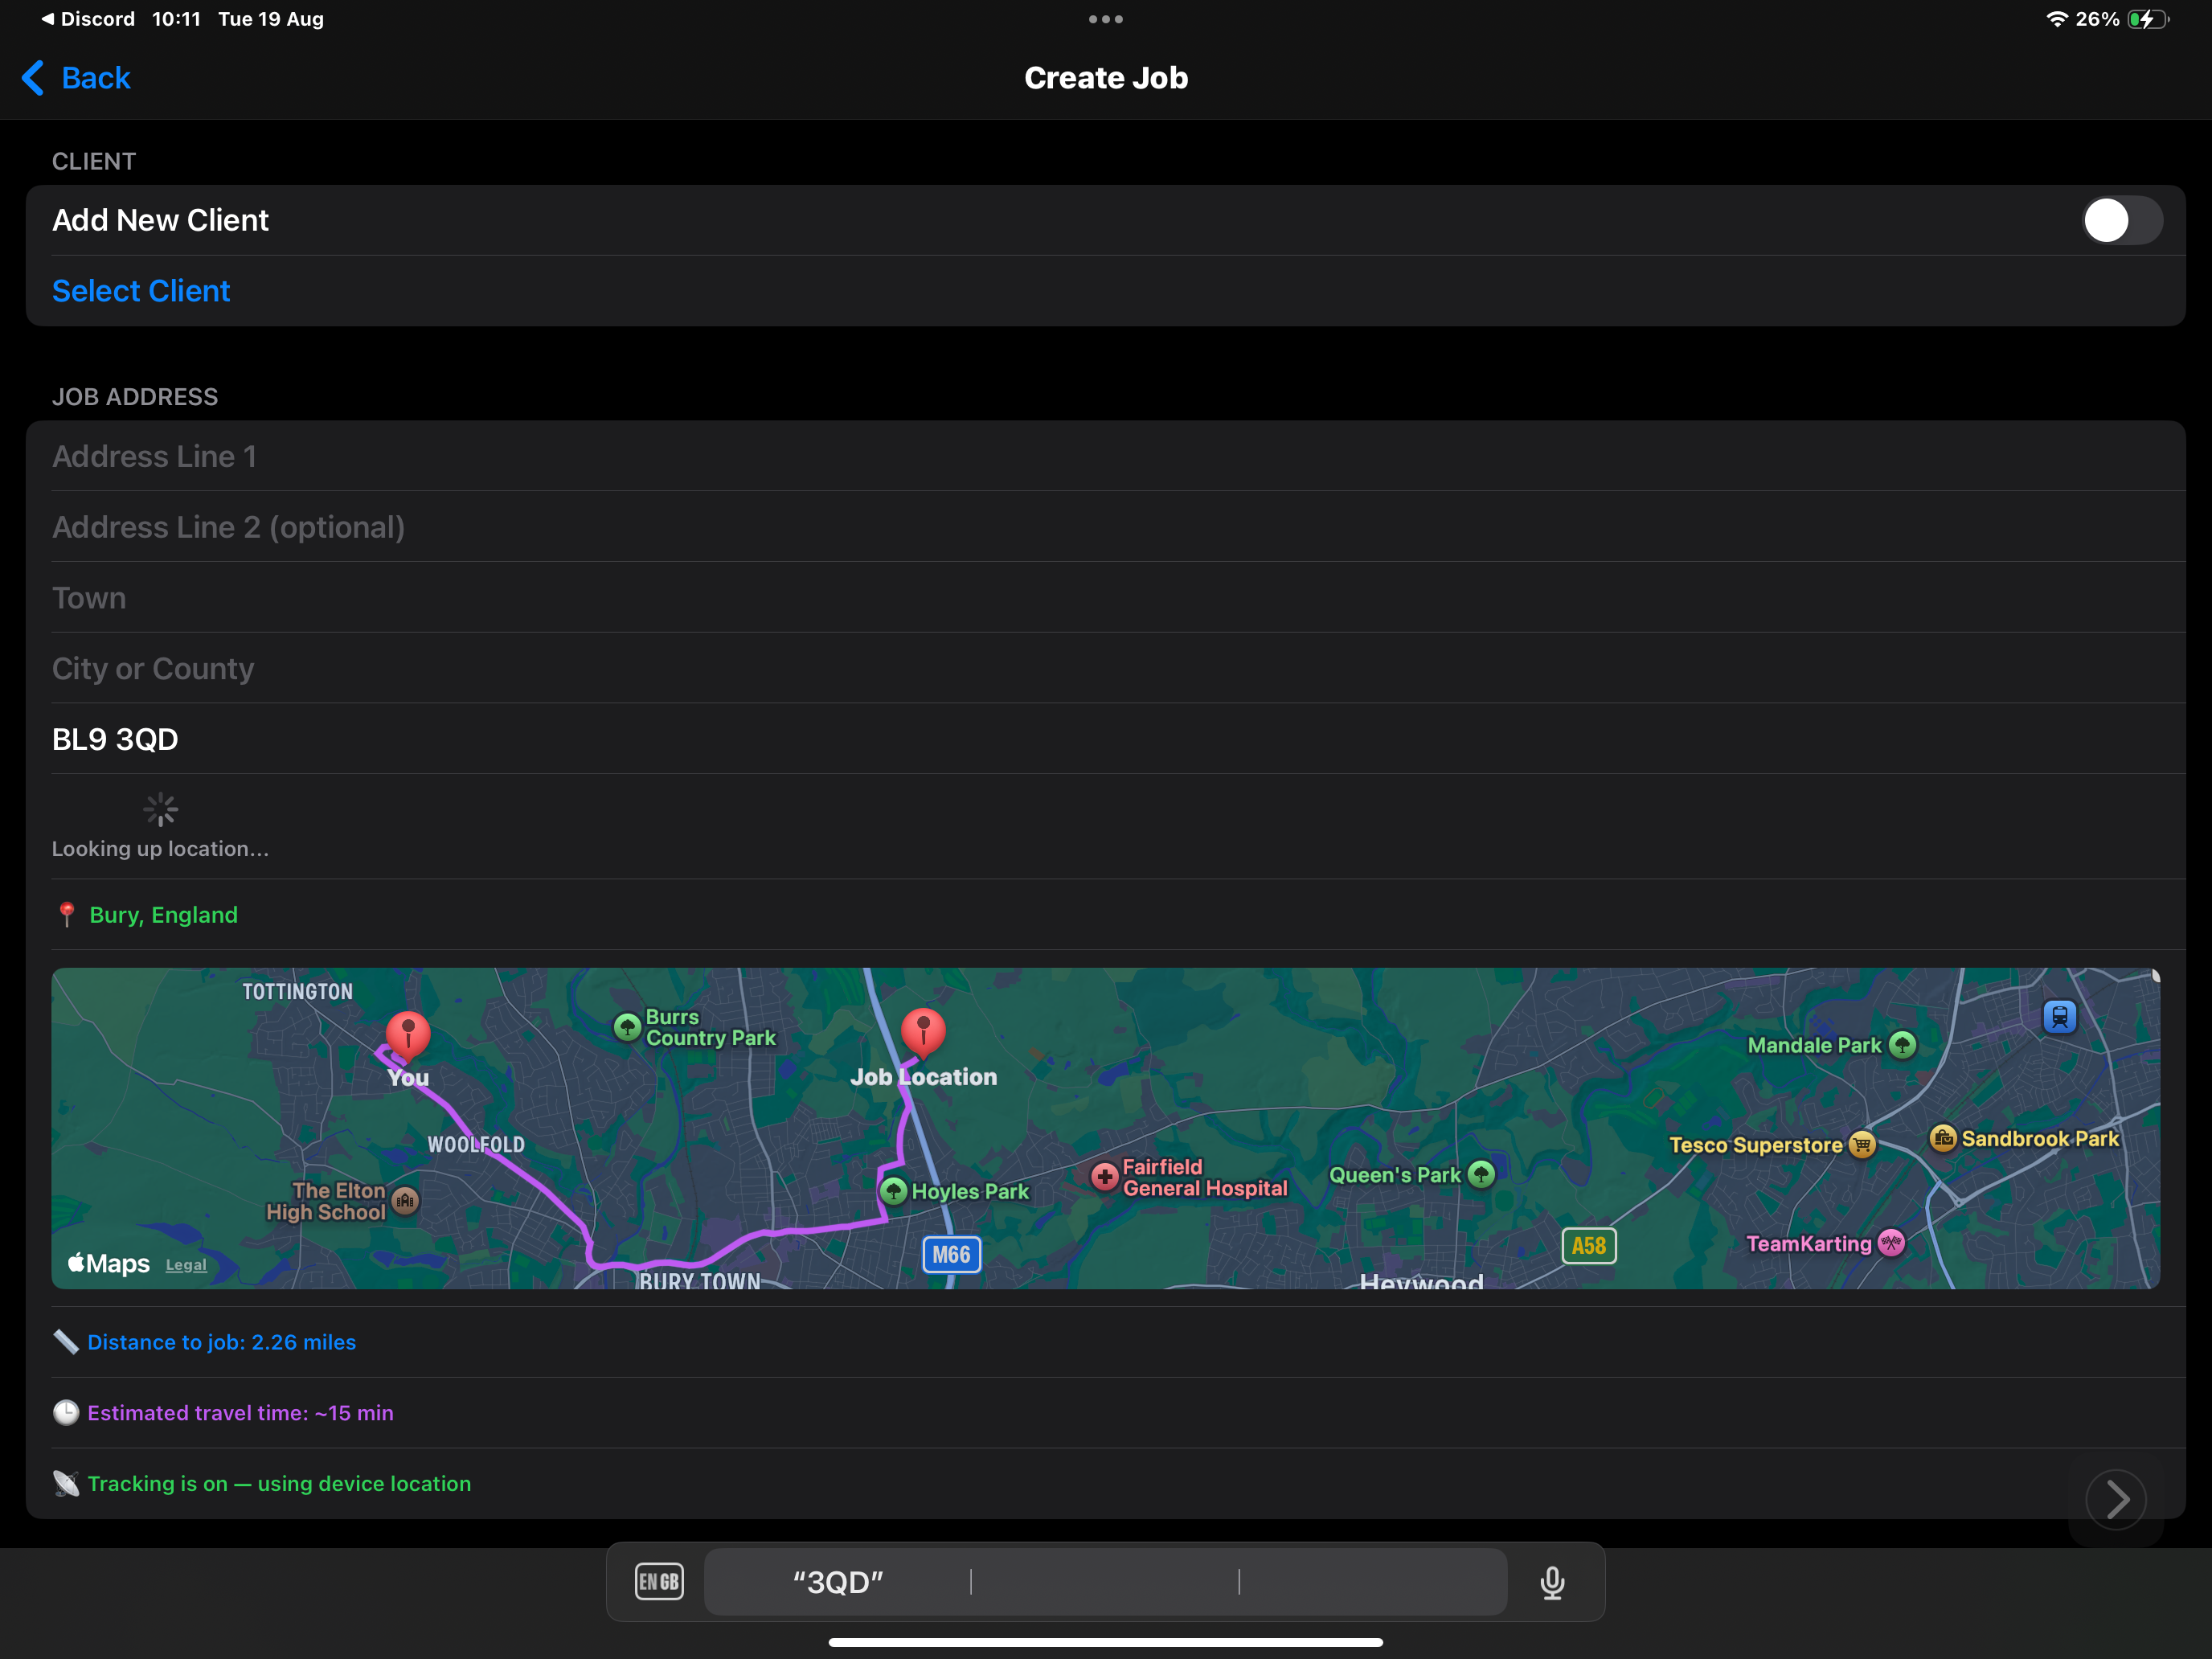Select Queen's Park marker icon
The width and height of the screenshot is (2212, 1659).
point(1481,1174)
